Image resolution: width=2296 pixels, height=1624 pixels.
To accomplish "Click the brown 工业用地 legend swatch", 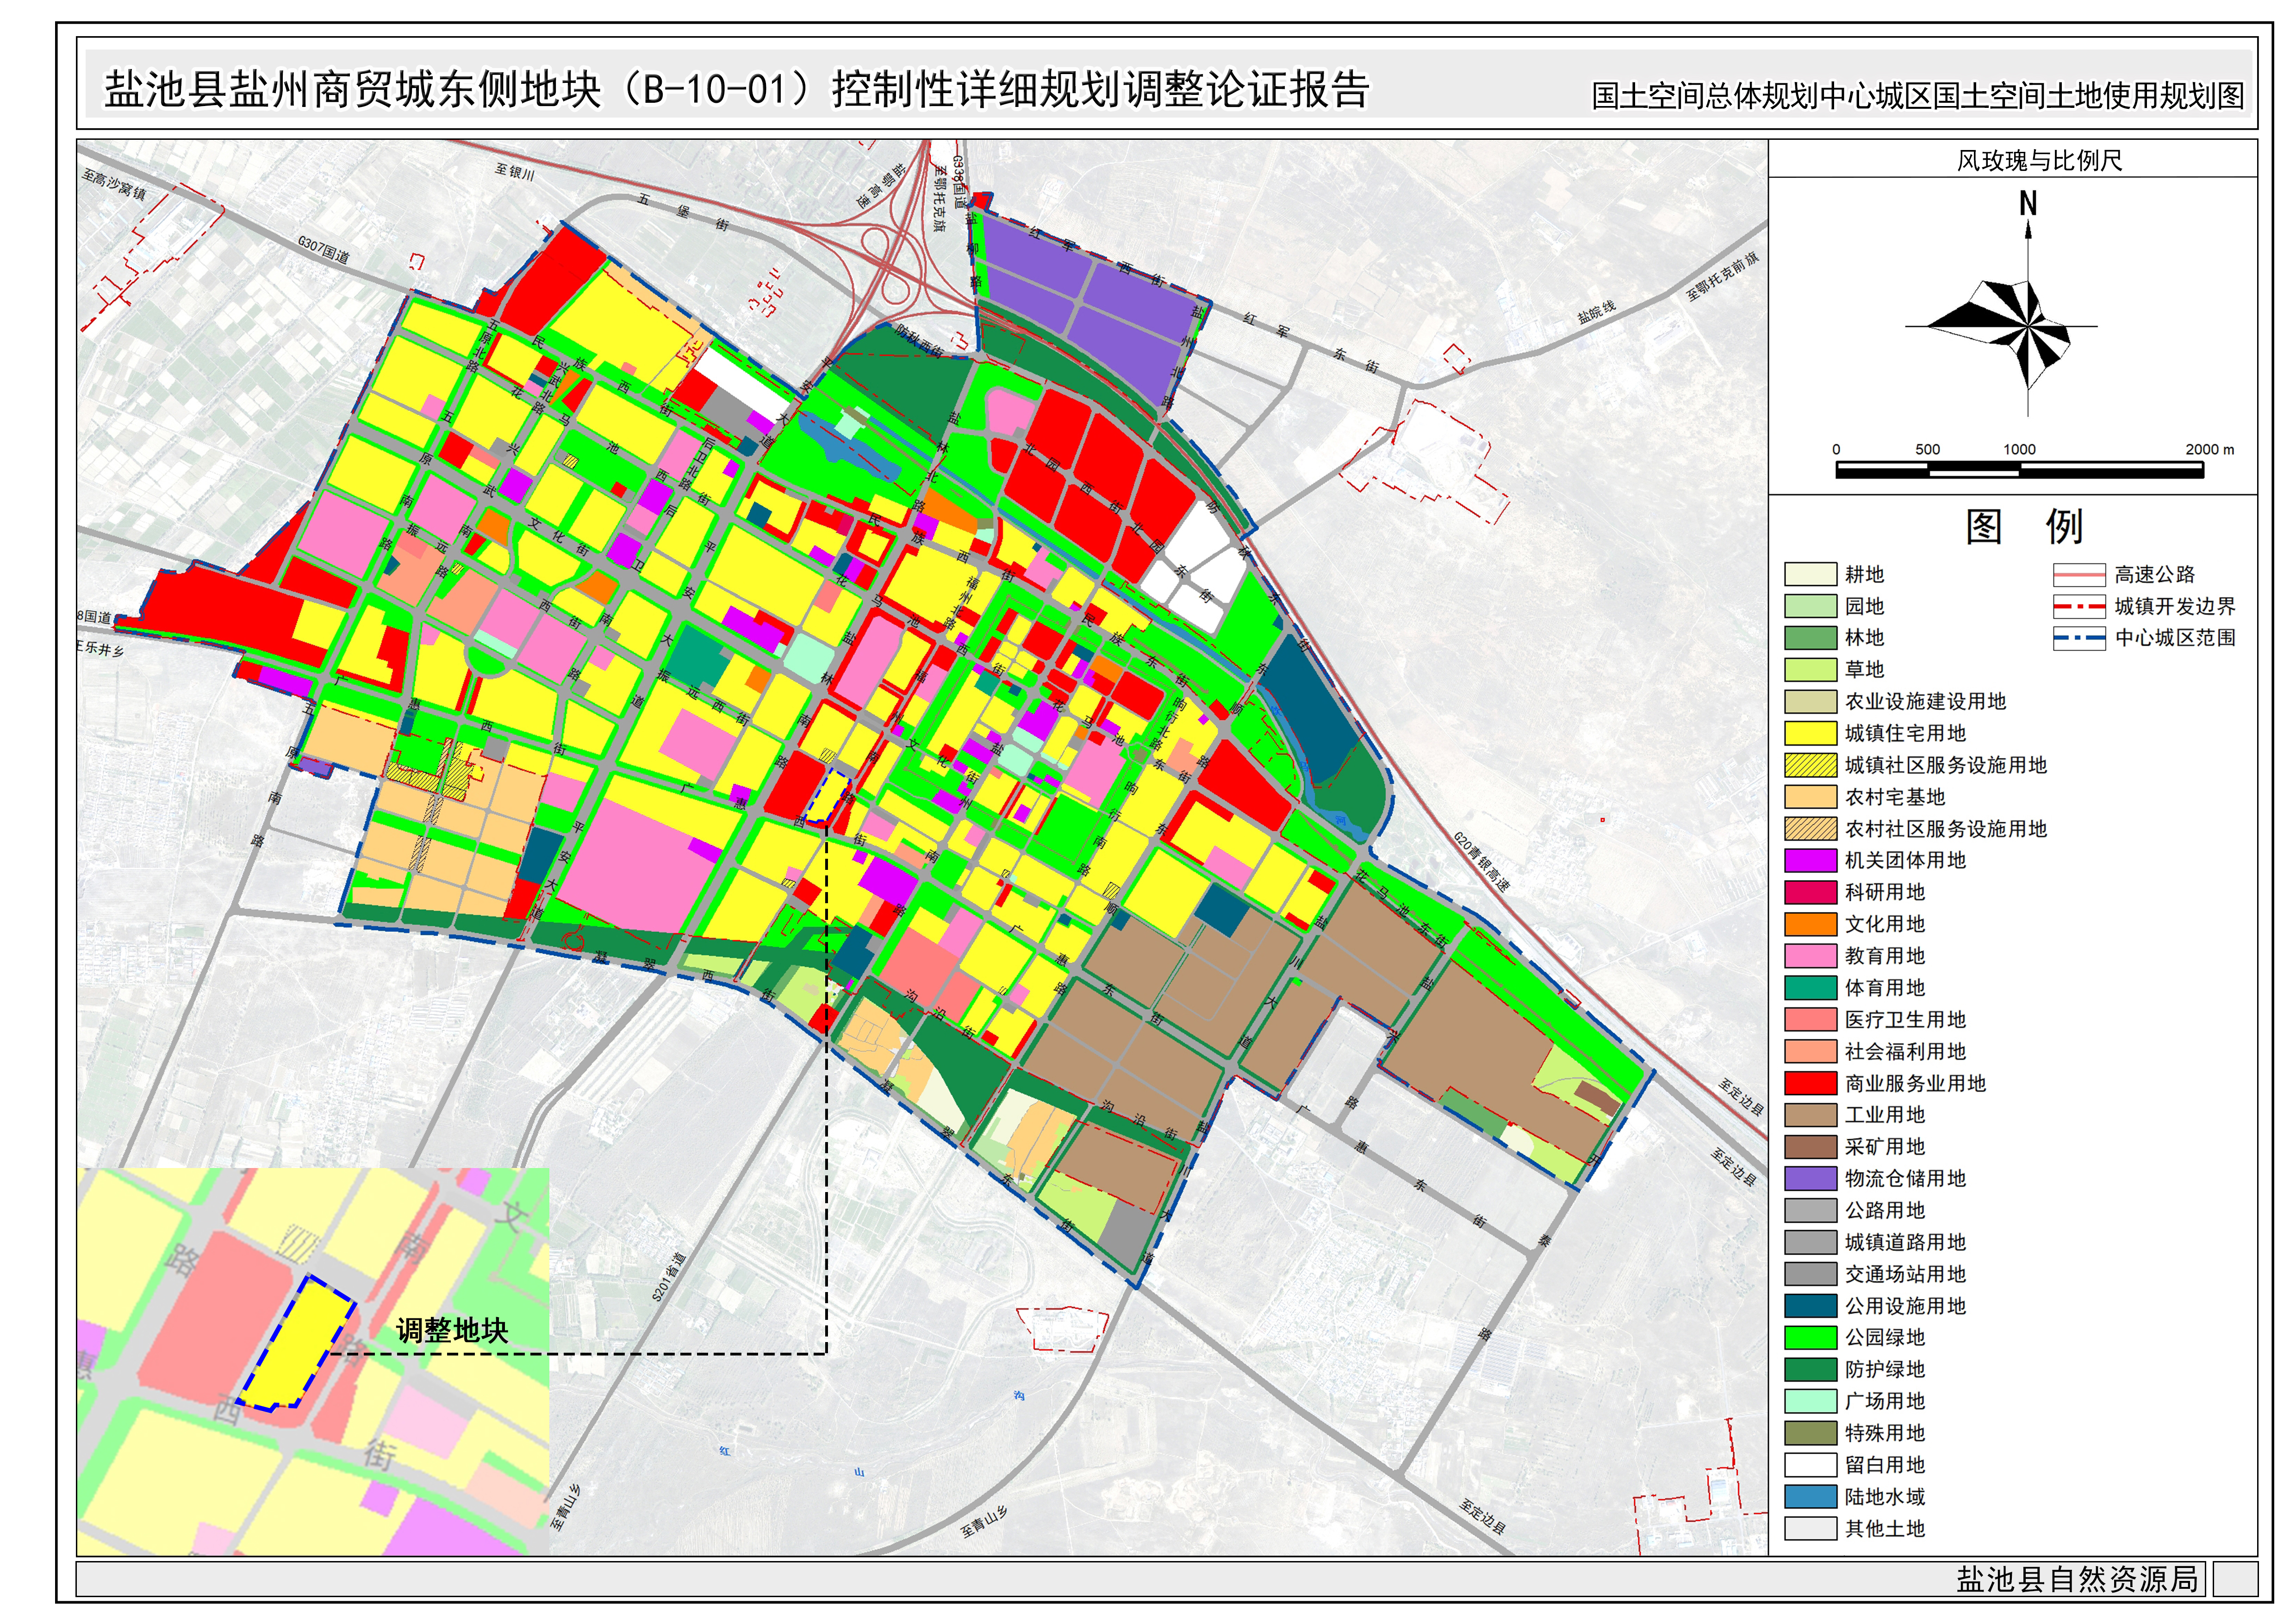I will (x=1810, y=1115).
